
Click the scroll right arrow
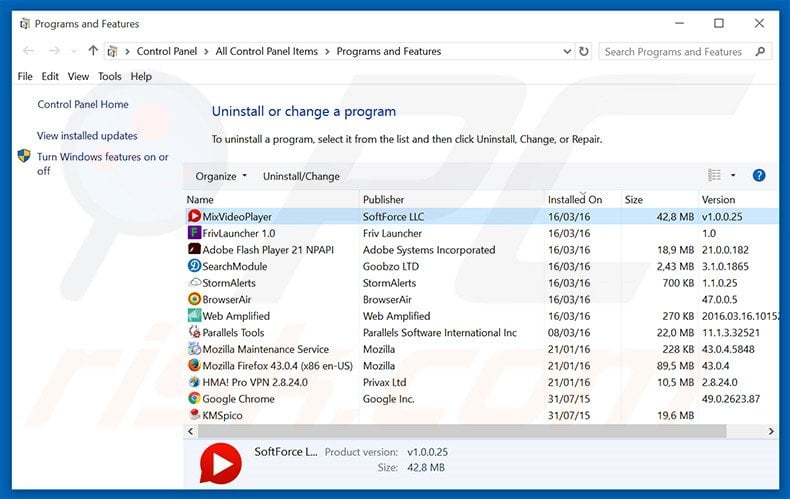point(771,431)
